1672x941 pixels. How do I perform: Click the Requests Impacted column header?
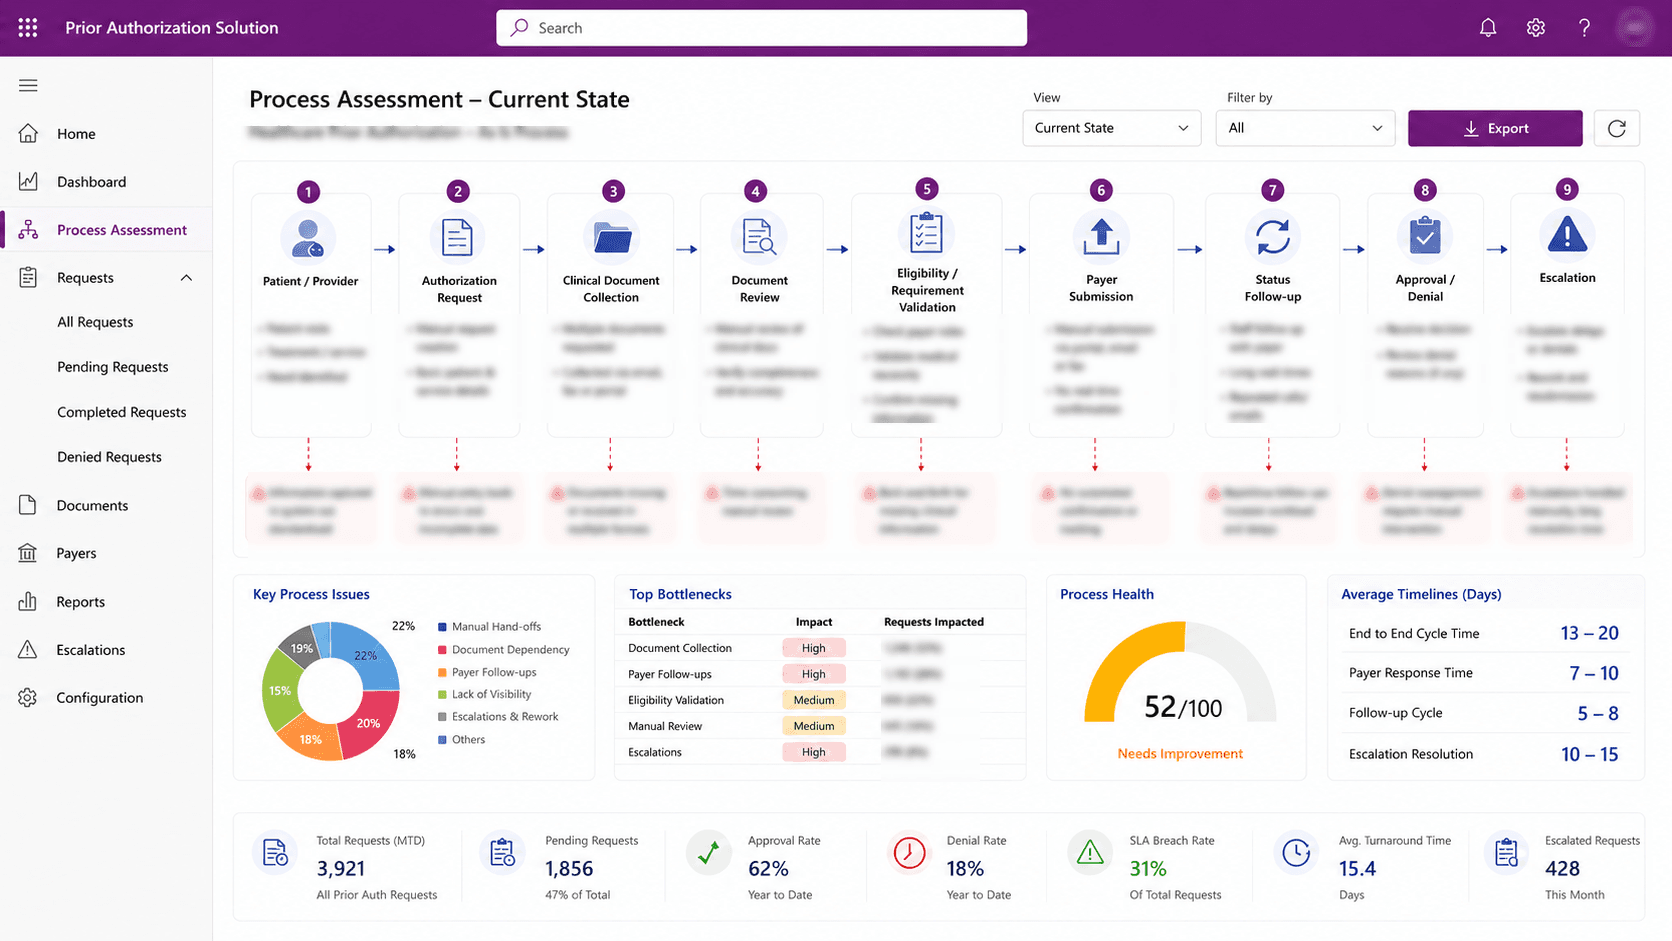click(934, 622)
